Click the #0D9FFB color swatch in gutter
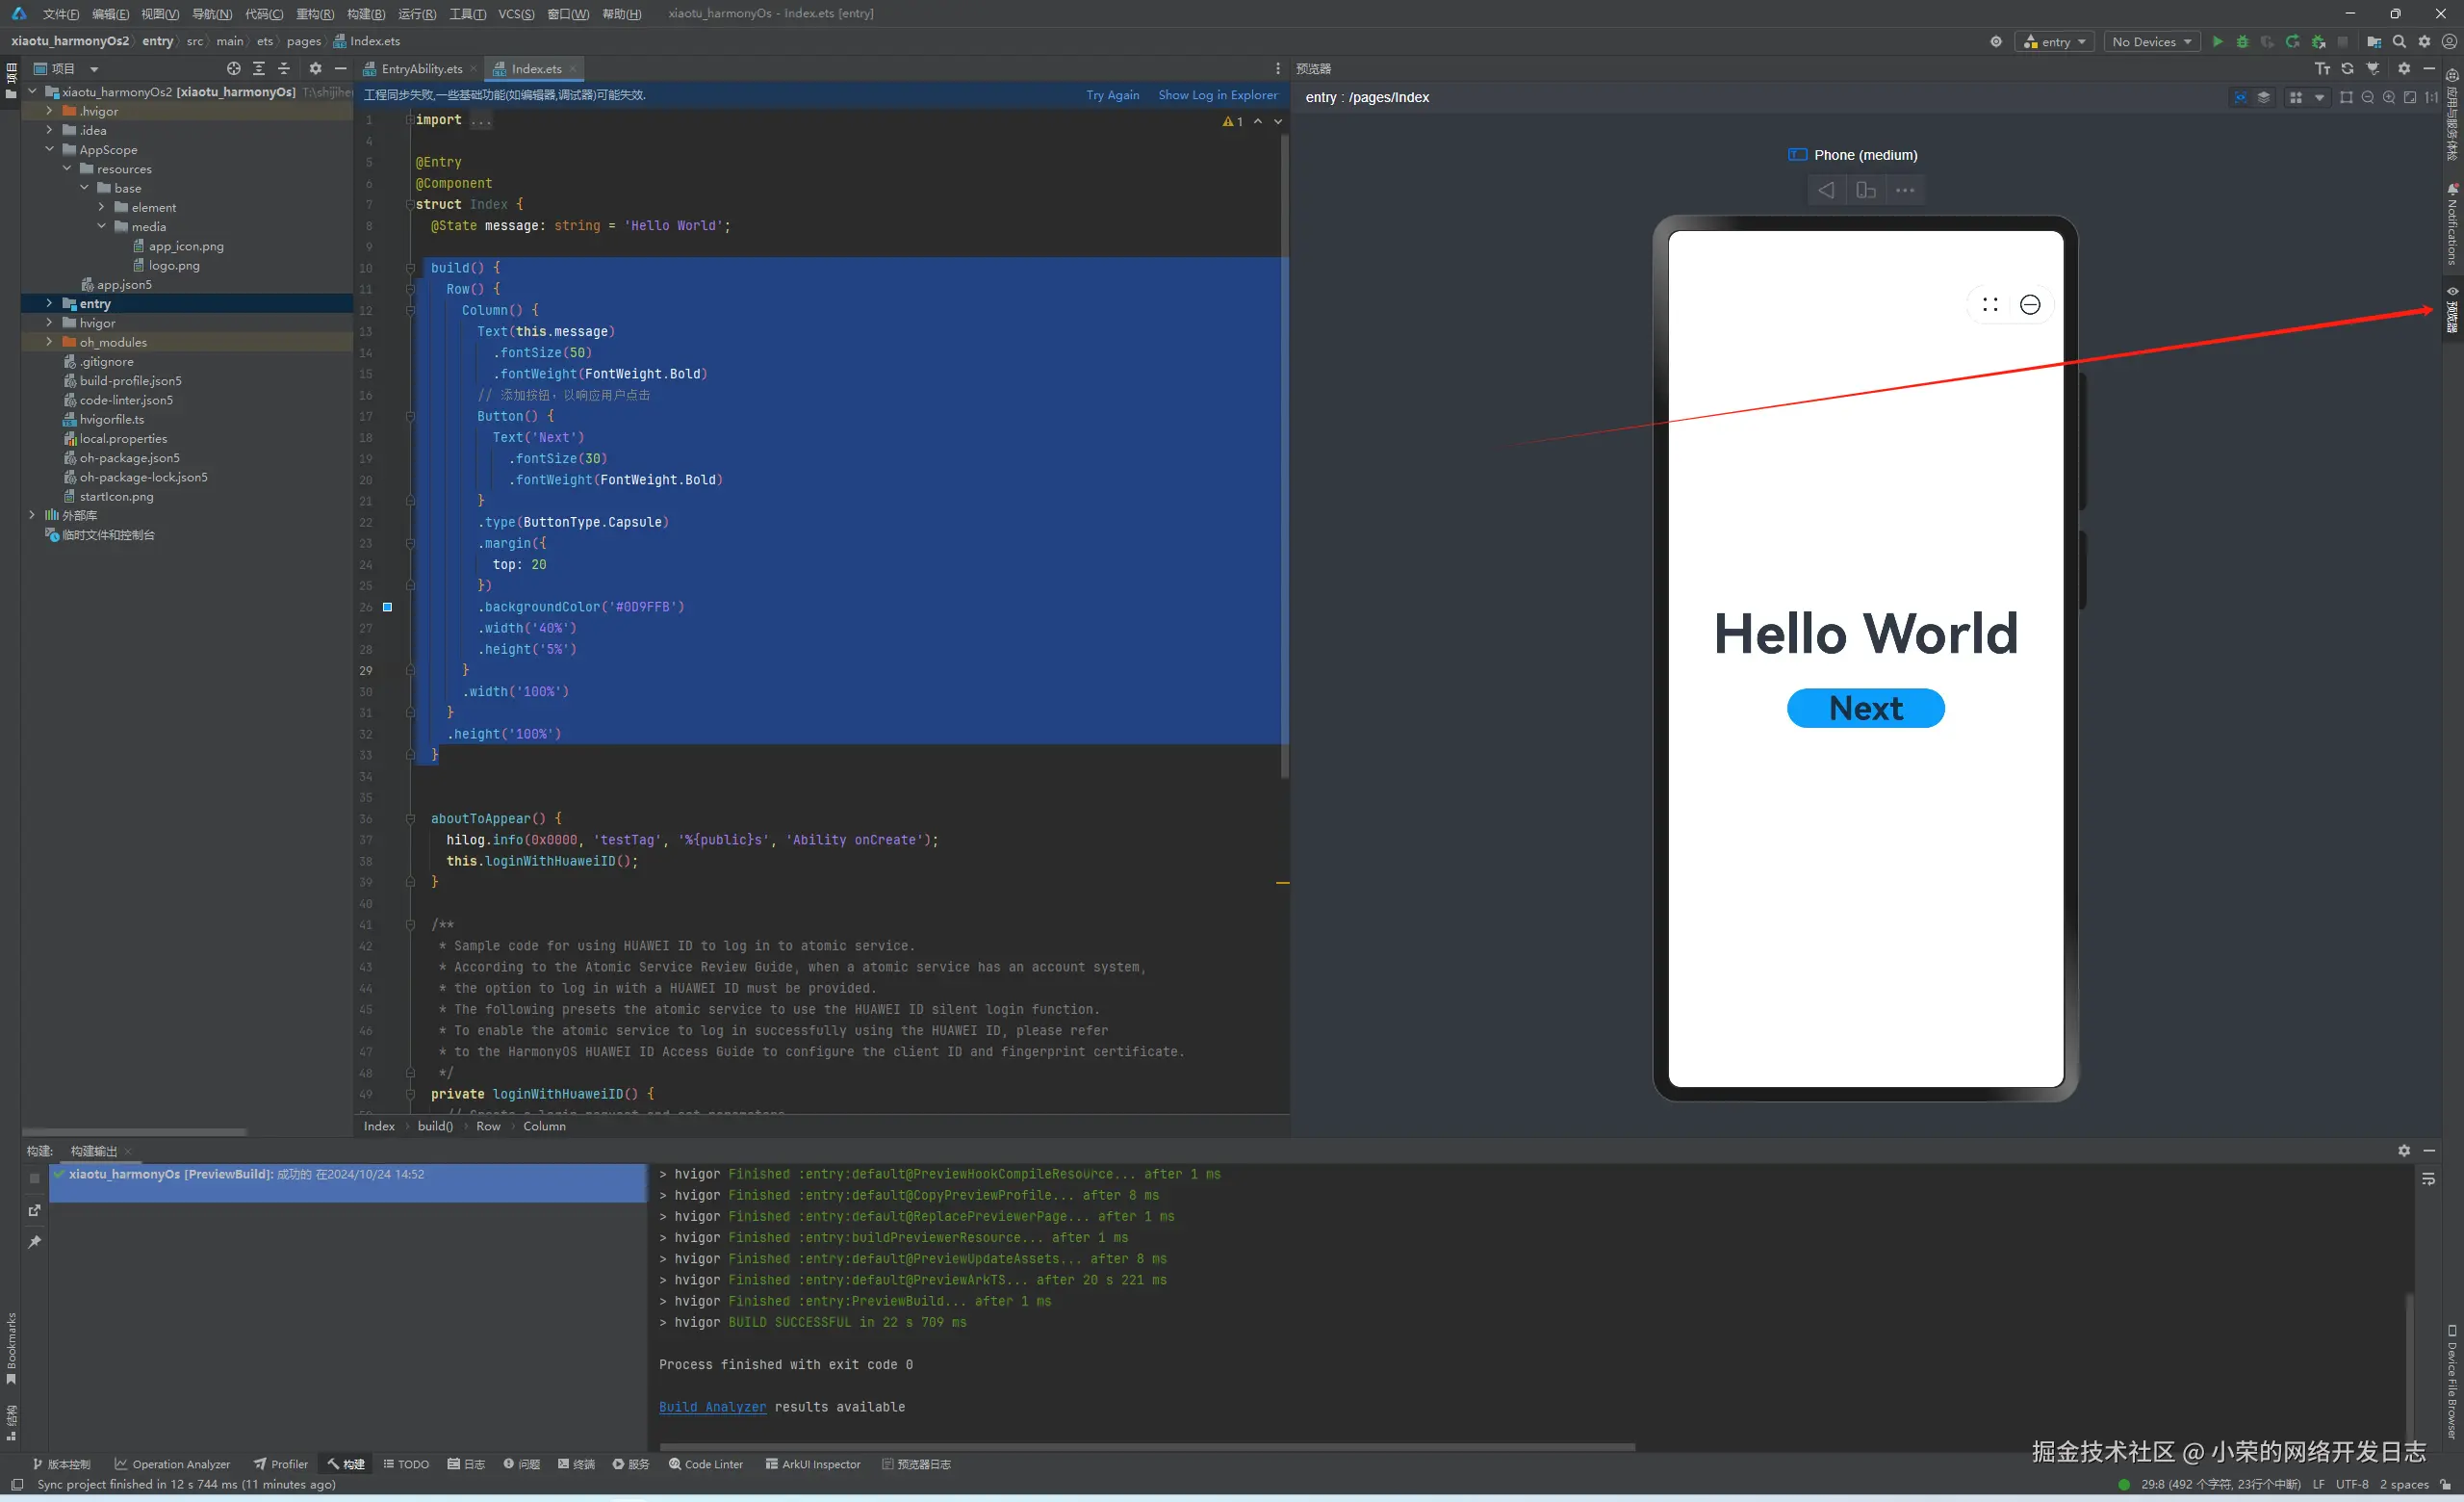This screenshot has height=1502, width=2464. [x=387, y=607]
